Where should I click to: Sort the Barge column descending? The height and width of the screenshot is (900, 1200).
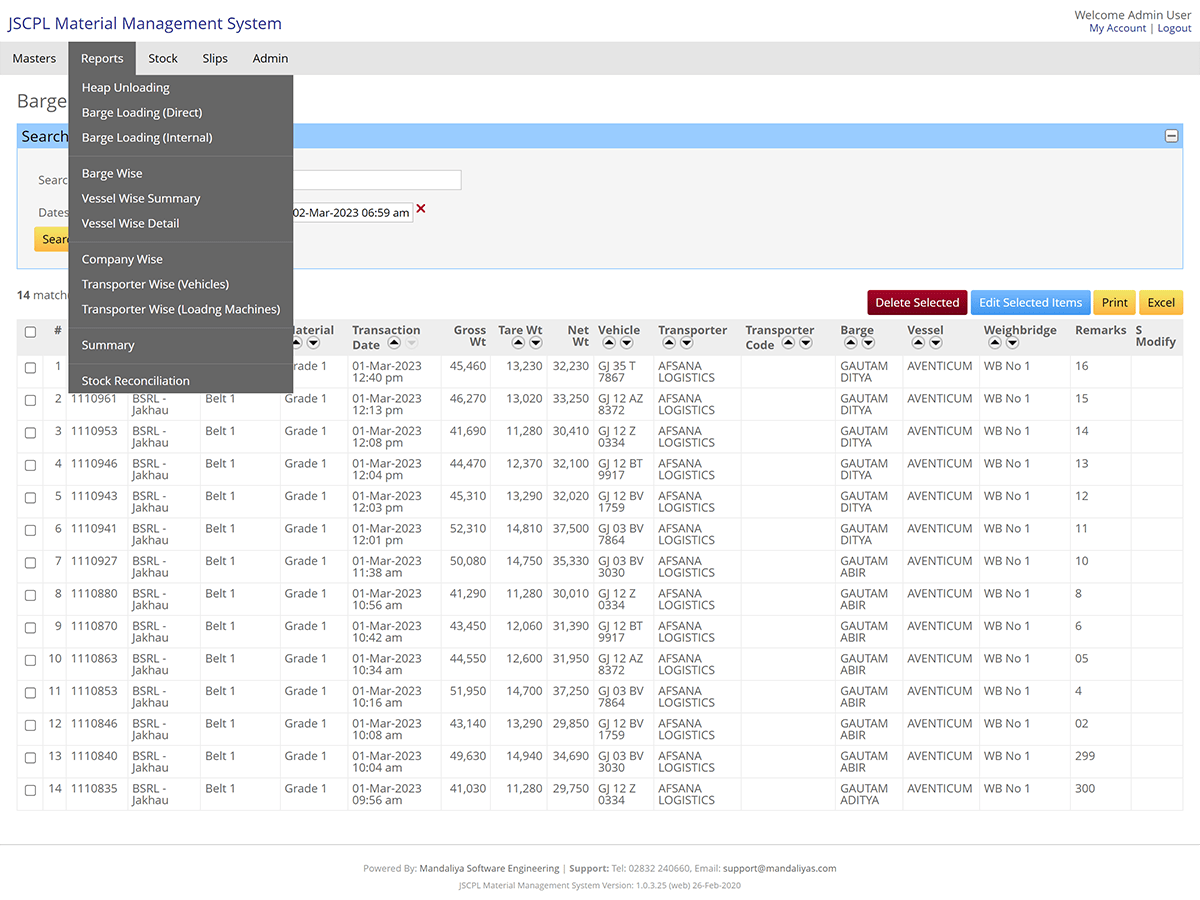pos(867,342)
